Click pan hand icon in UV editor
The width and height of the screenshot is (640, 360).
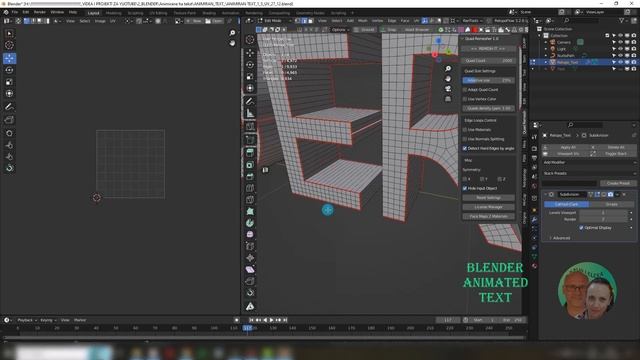pos(232,43)
